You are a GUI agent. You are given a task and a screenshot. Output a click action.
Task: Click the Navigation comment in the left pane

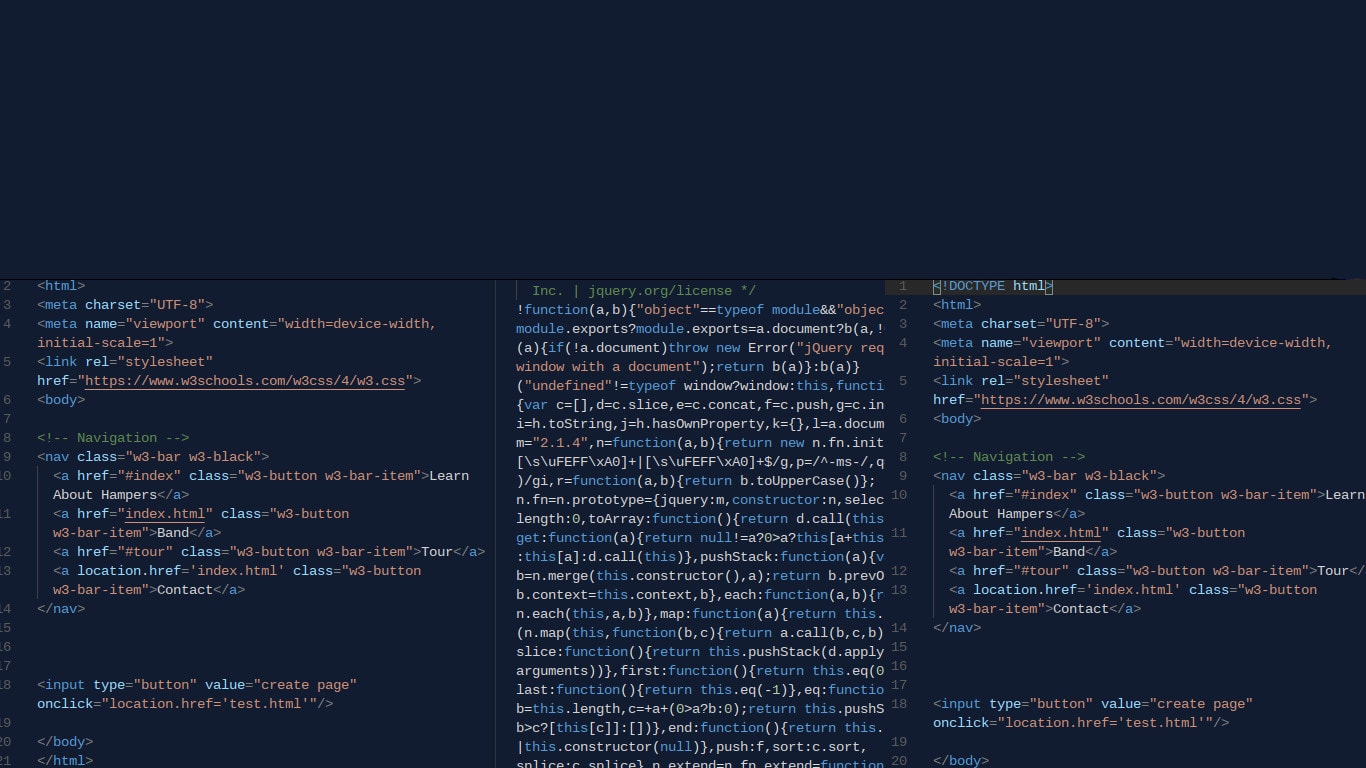coord(113,438)
